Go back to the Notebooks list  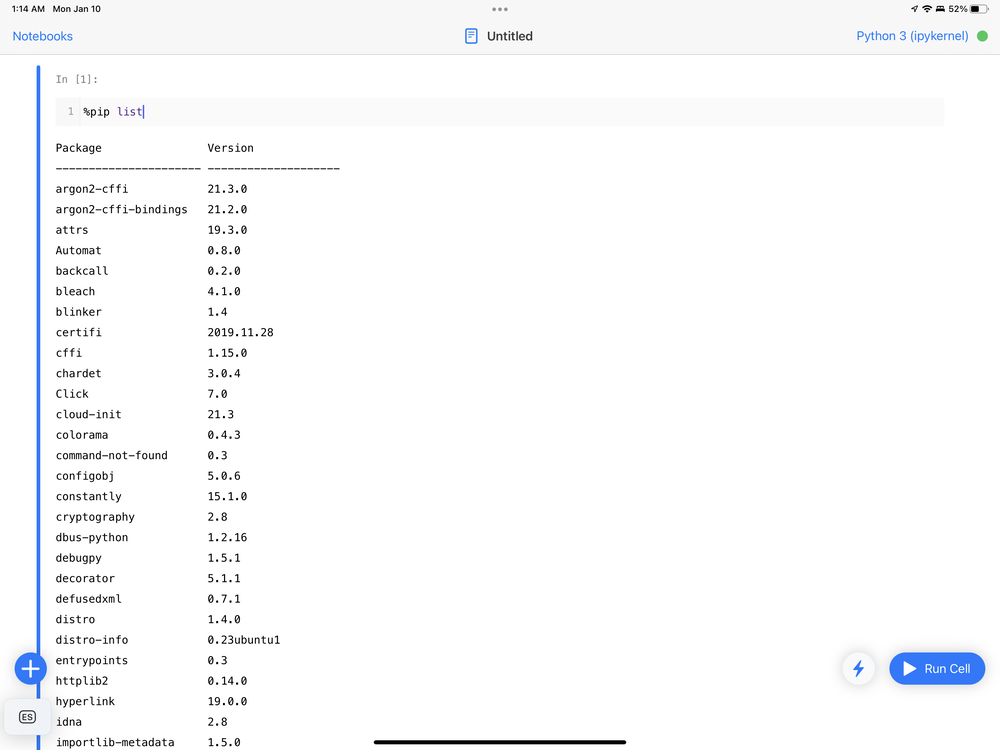[x=42, y=36]
